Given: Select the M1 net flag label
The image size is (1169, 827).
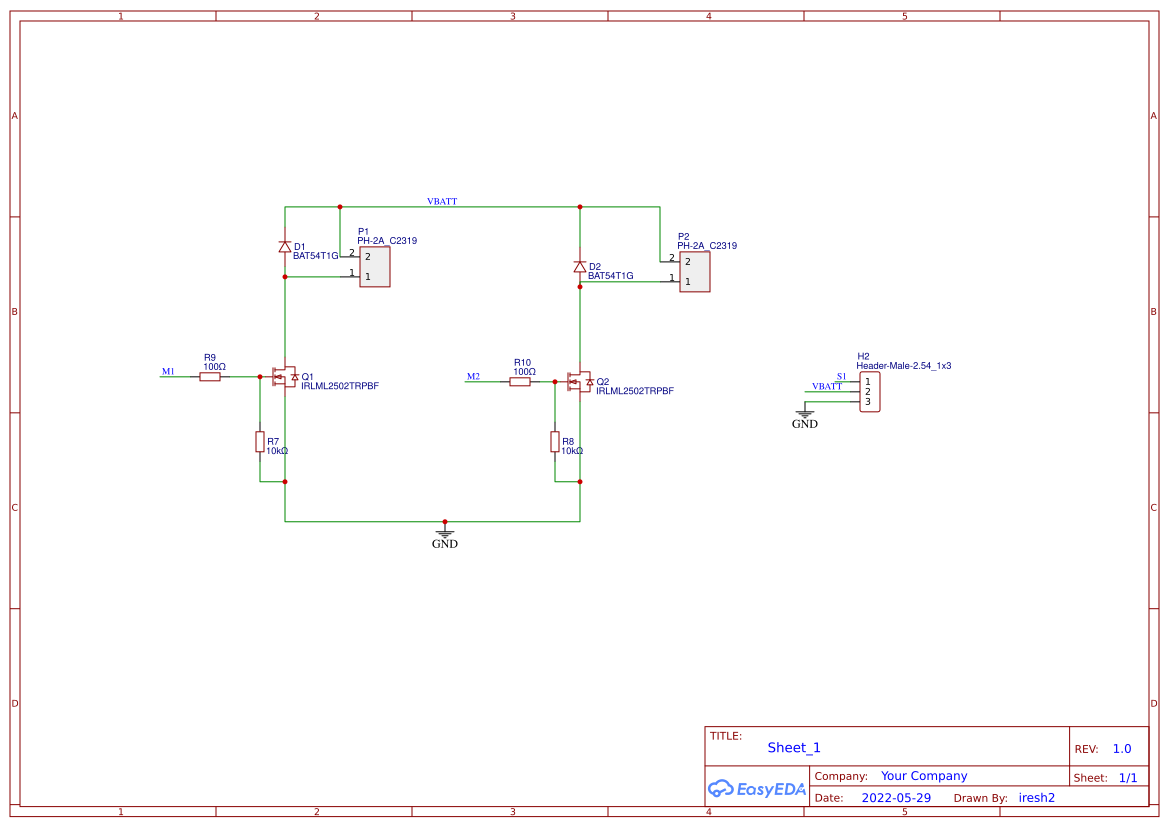Looking at the screenshot, I should 166,370.
